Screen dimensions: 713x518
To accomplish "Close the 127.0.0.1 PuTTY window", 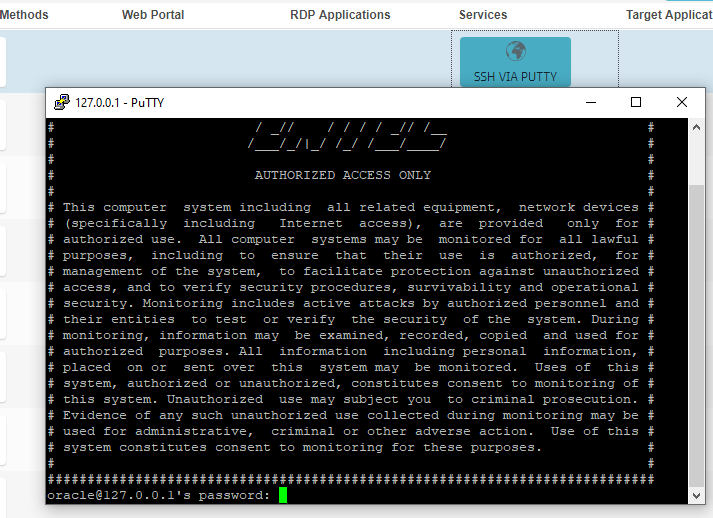I will click(x=682, y=102).
